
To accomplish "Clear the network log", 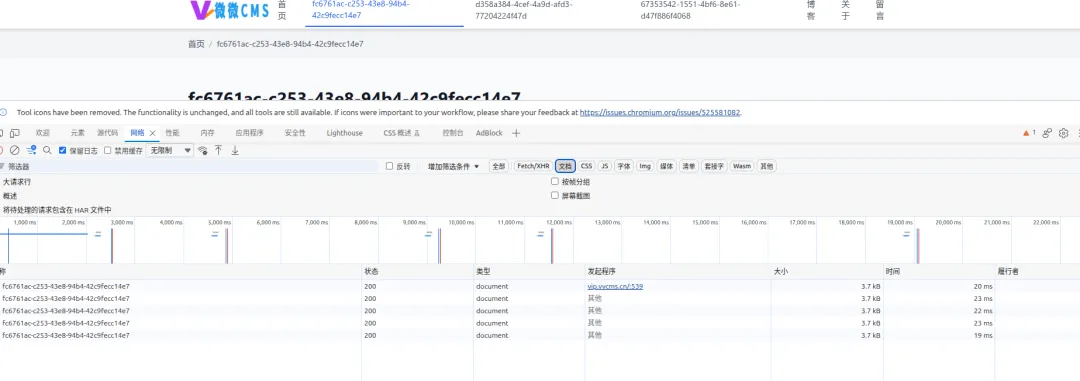I will 14,150.
